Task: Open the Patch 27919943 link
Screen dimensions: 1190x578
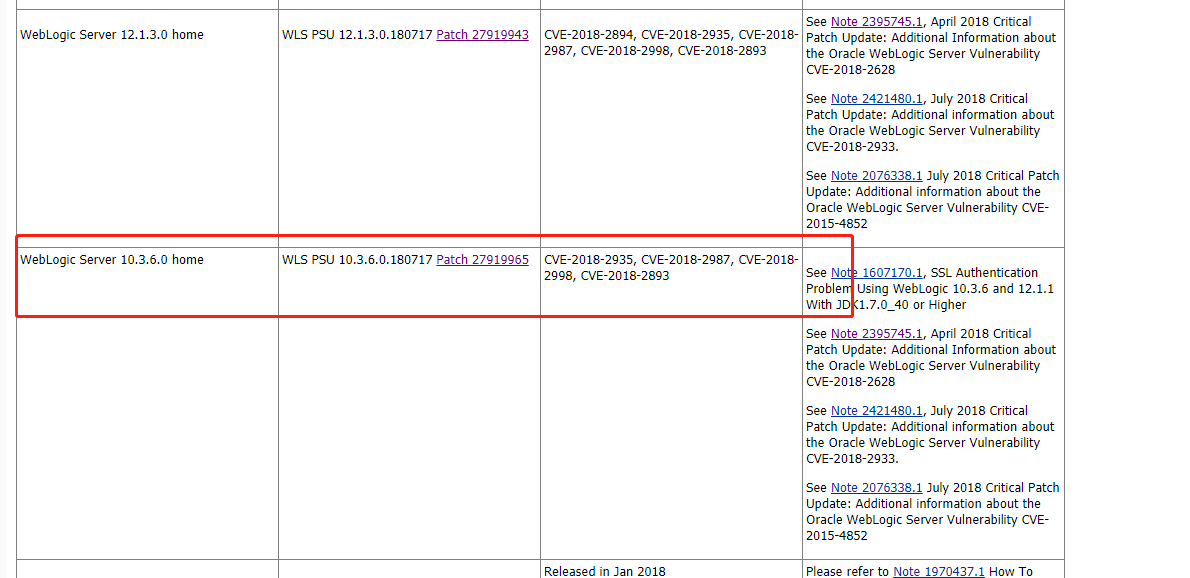Action: pos(483,35)
